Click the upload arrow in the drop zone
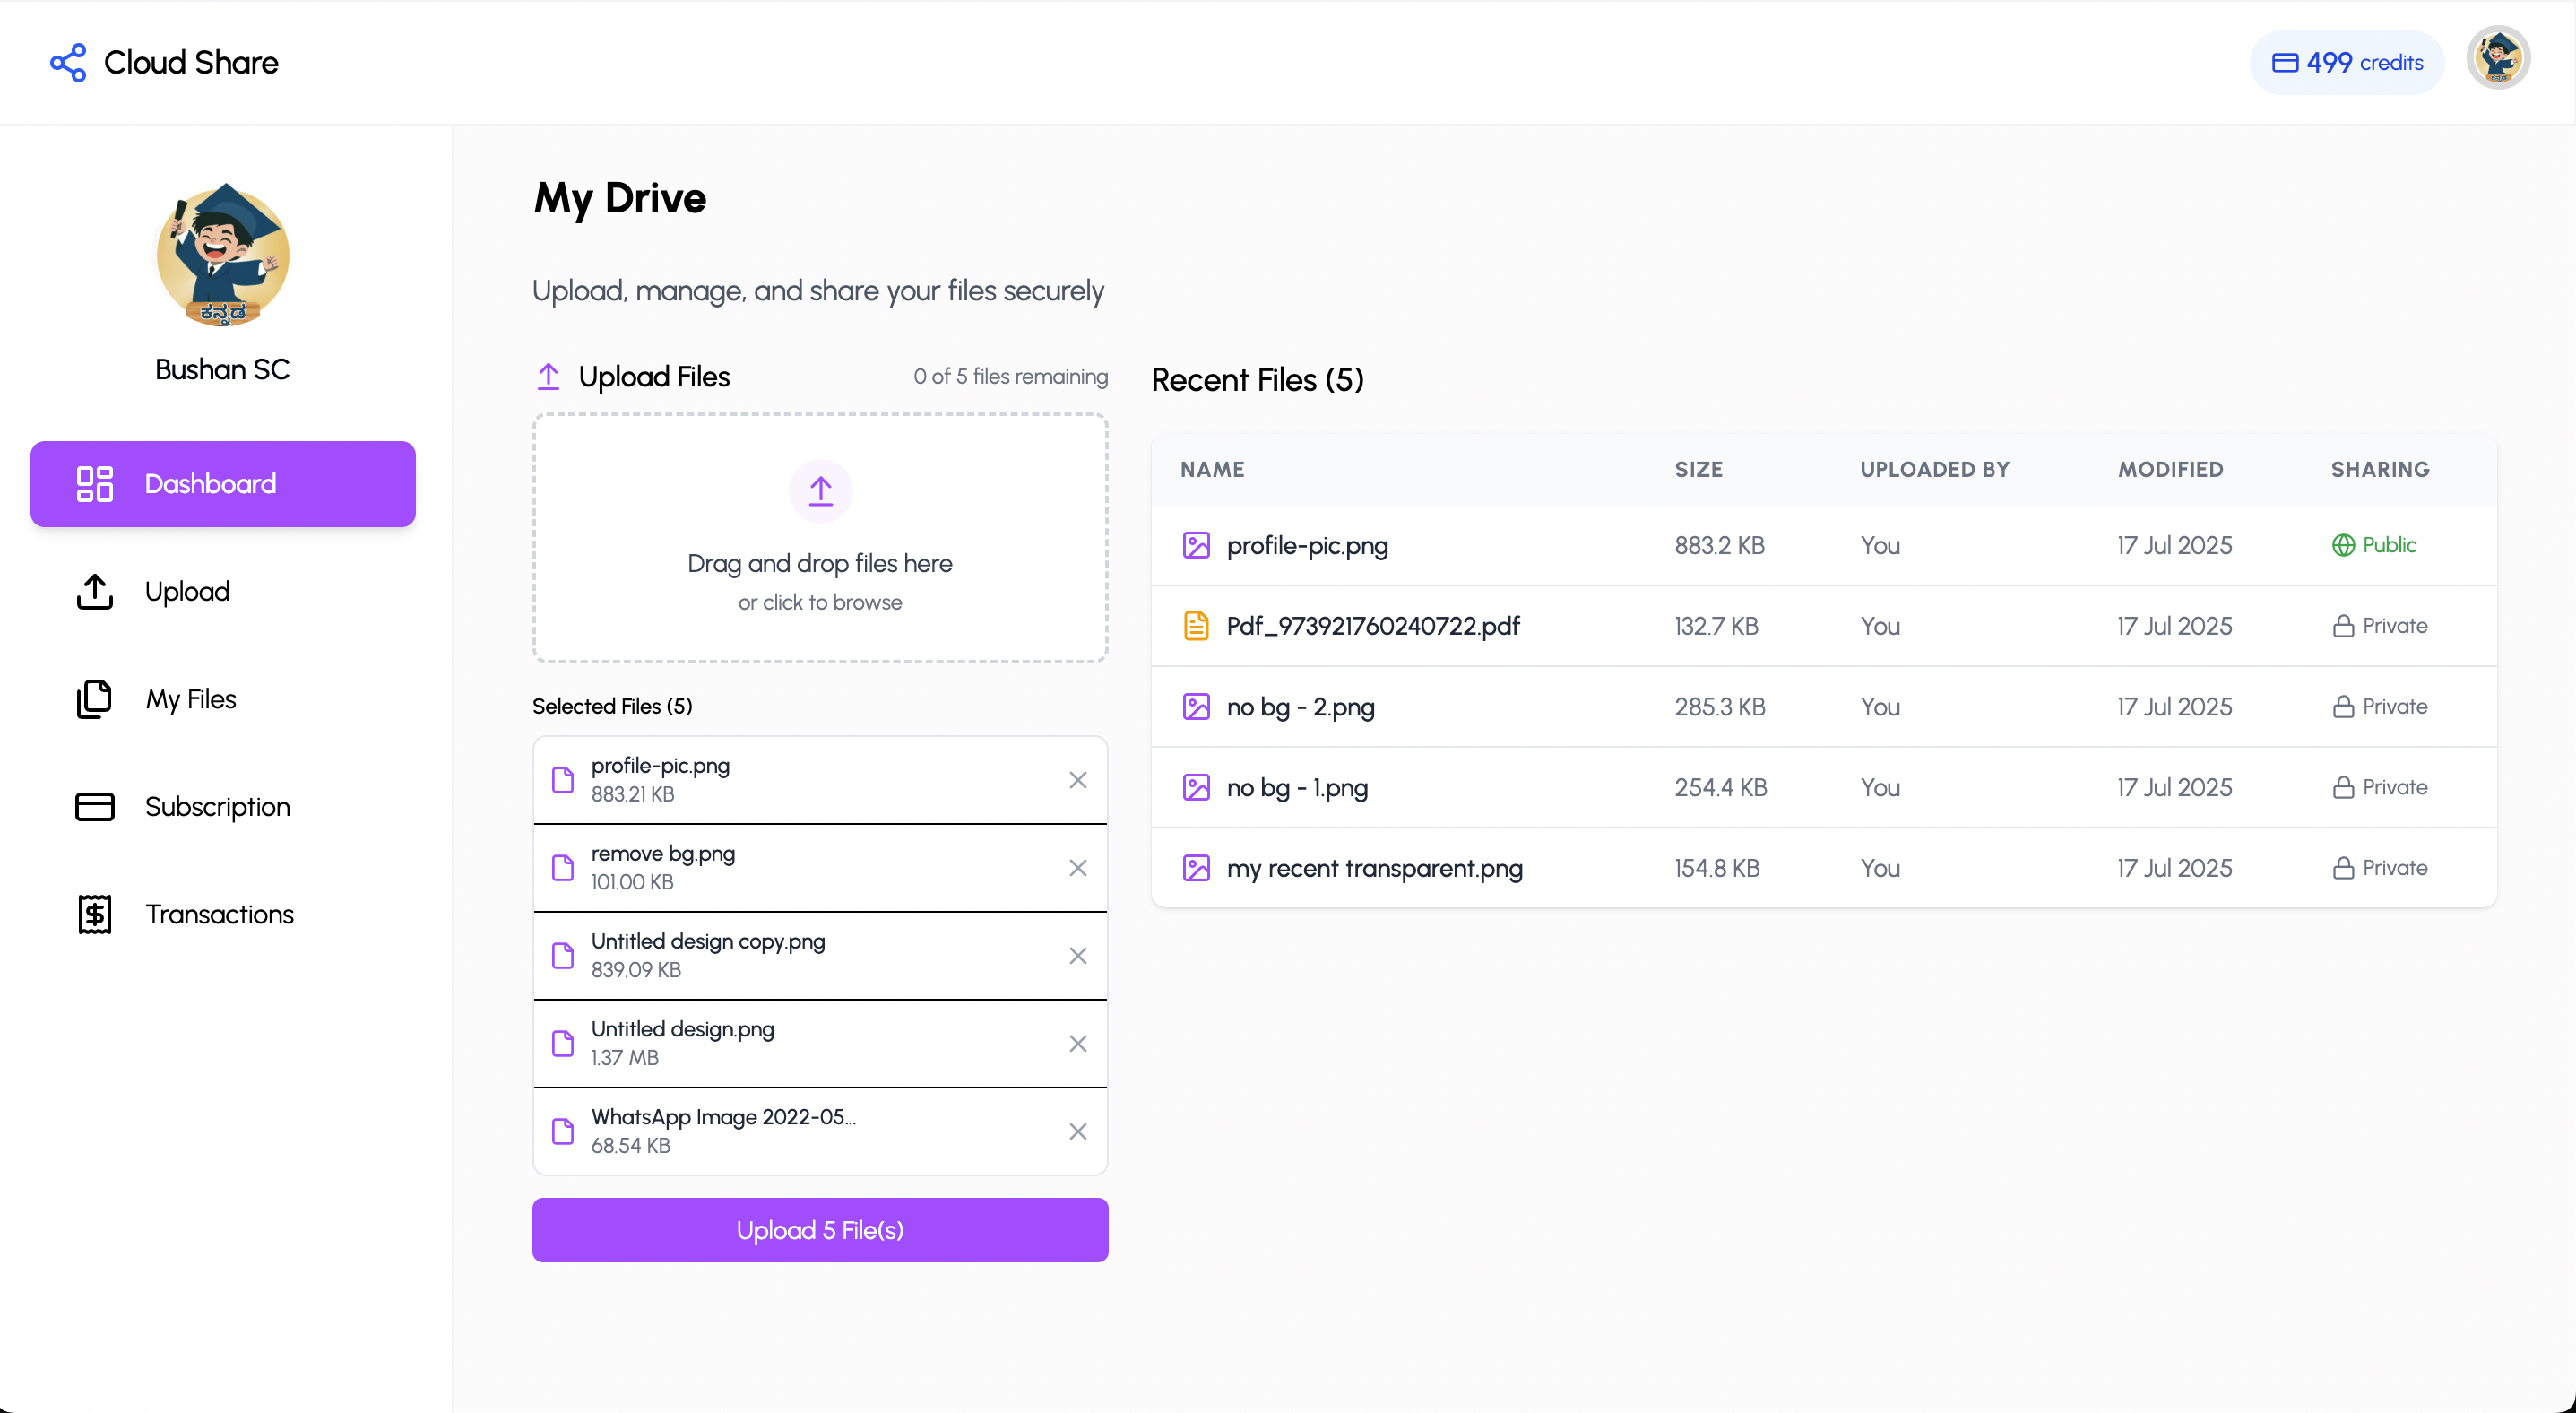The width and height of the screenshot is (2576, 1413). (x=820, y=491)
